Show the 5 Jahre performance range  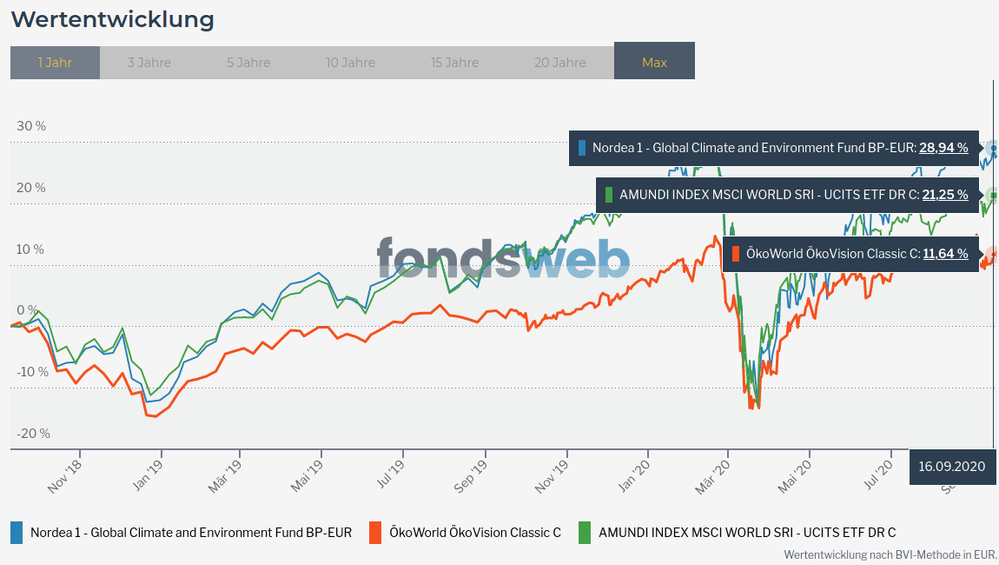coord(248,62)
